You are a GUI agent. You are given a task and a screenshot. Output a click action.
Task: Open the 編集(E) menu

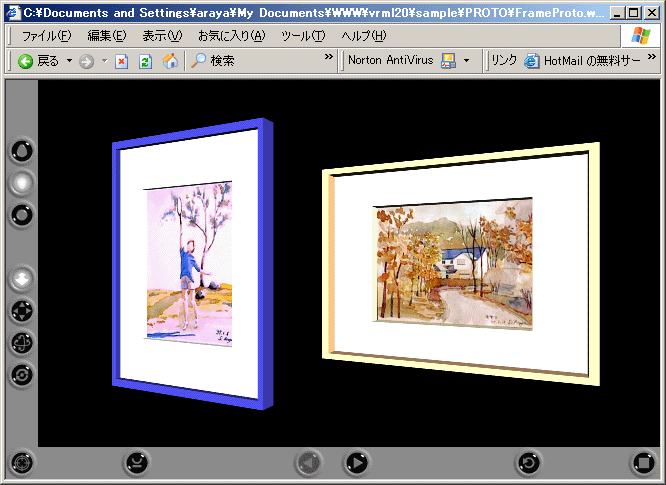click(x=107, y=36)
